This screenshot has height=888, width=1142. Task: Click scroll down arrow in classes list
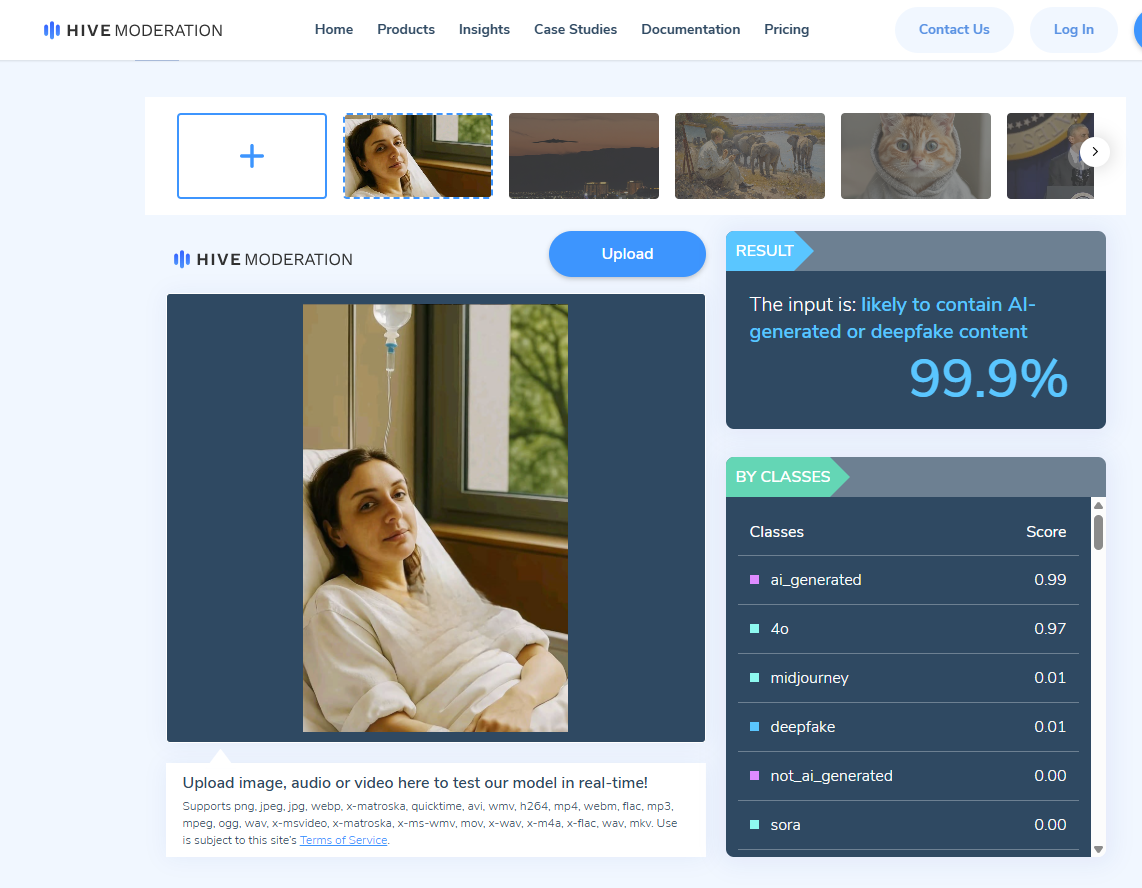[1098, 849]
